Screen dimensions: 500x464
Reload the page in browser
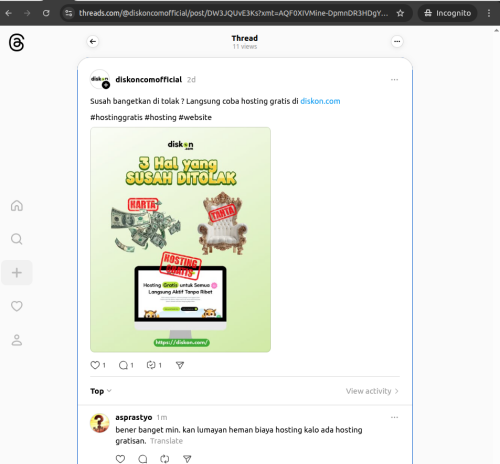46,13
